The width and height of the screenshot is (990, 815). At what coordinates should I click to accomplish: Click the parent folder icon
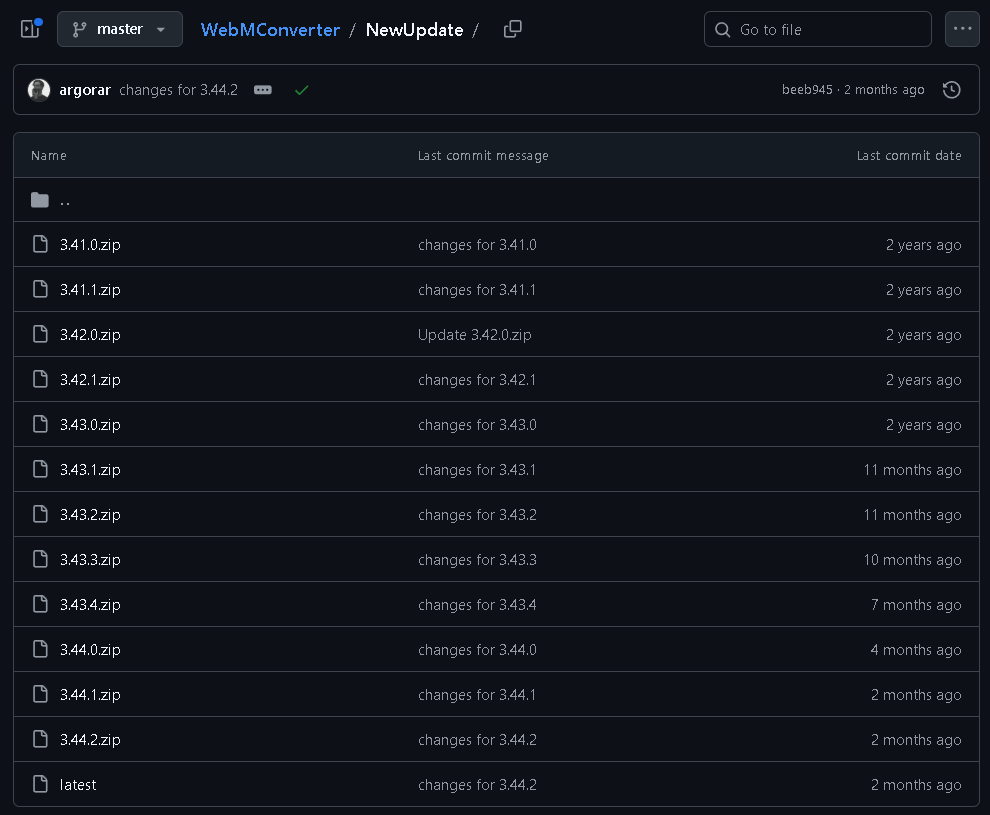point(40,200)
